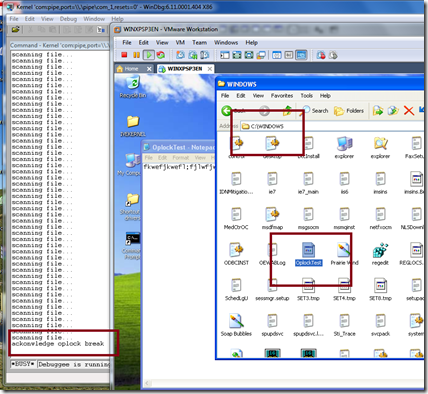Select the sessmgr.setup file
The height and width of the screenshot is (394, 428).
[x=272, y=289]
